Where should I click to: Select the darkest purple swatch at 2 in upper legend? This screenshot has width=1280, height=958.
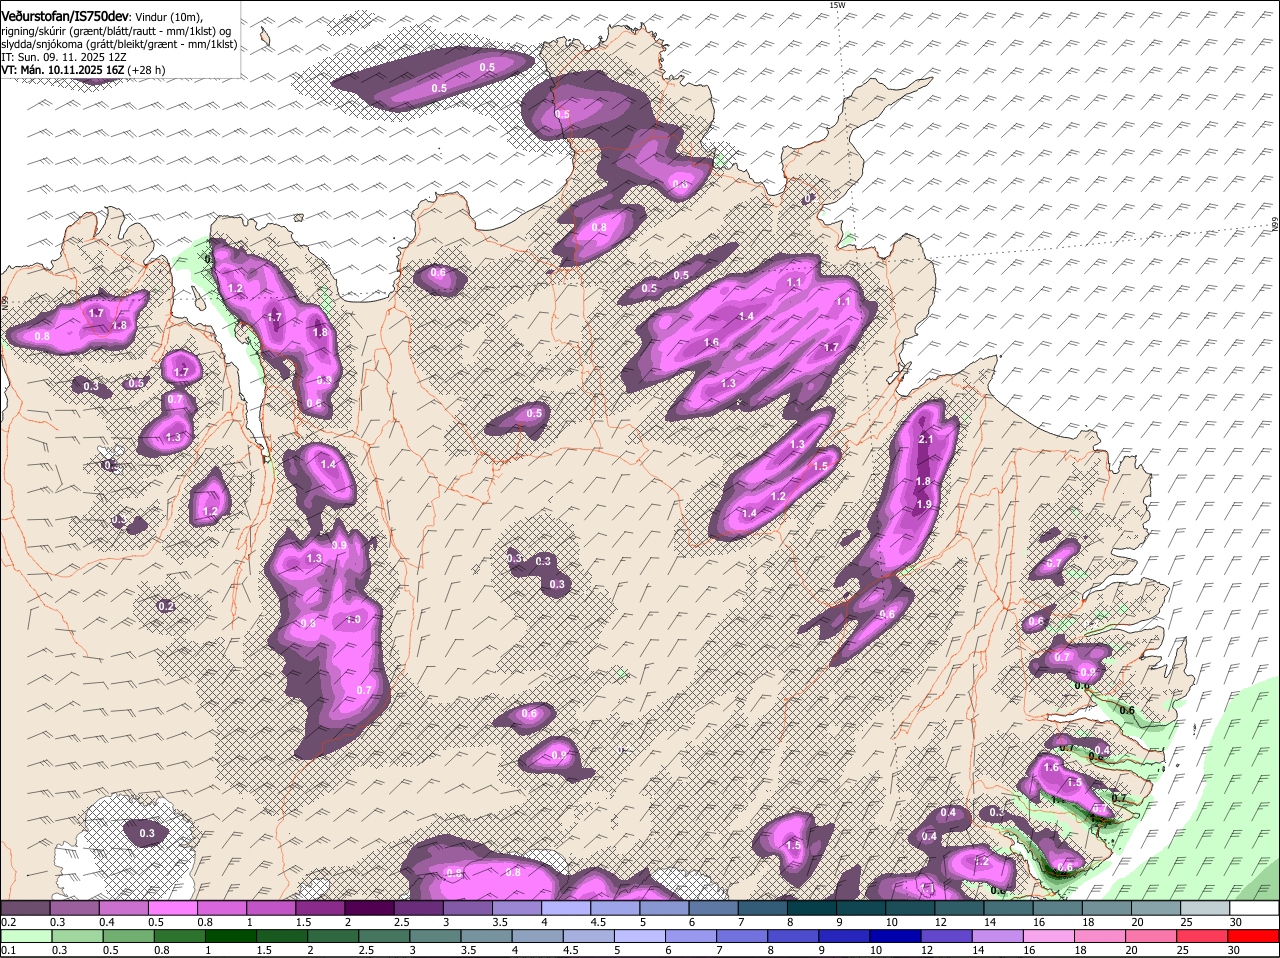pos(371,908)
